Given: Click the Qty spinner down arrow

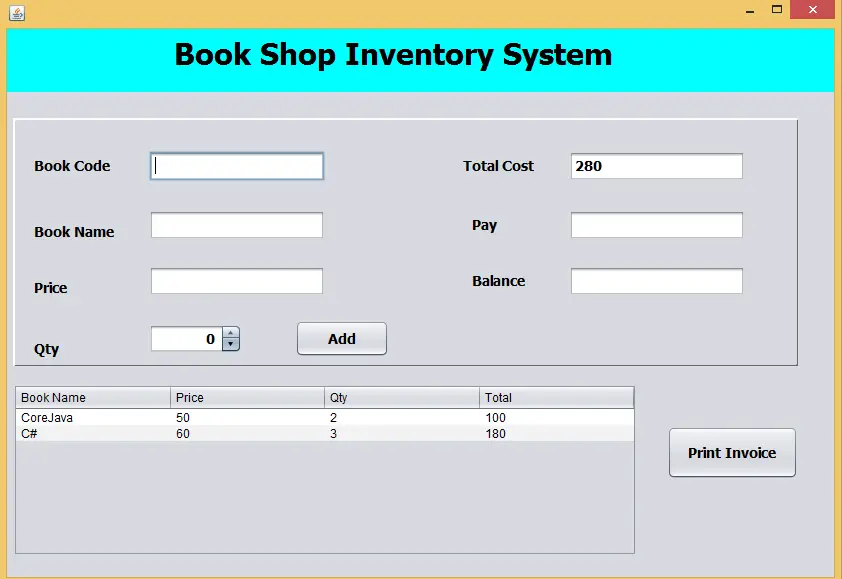Looking at the screenshot, I should click(x=231, y=344).
